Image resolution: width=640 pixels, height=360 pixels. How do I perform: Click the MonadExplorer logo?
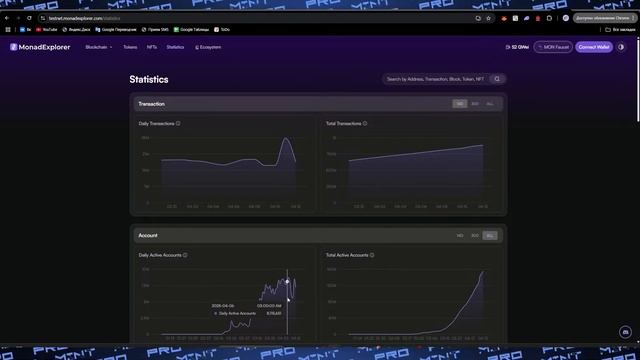pos(40,47)
